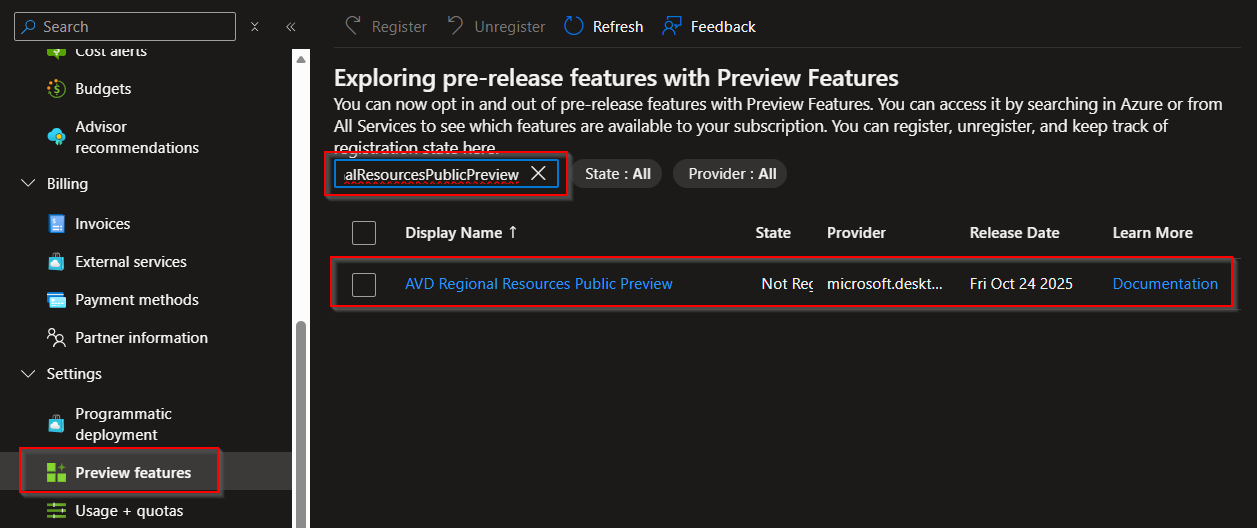1257x528 pixels.
Task: Check the AVD Regional Resources row checkbox
Action: tap(364, 284)
